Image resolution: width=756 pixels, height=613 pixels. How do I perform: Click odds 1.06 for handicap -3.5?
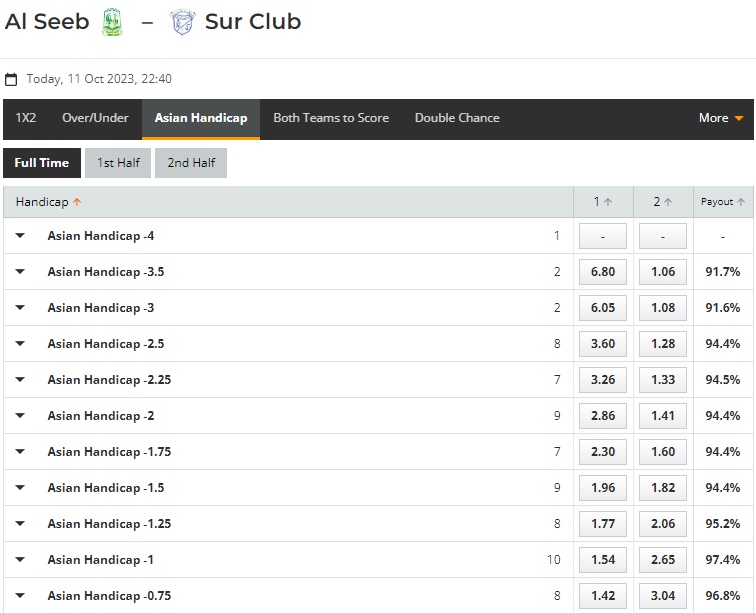663,272
